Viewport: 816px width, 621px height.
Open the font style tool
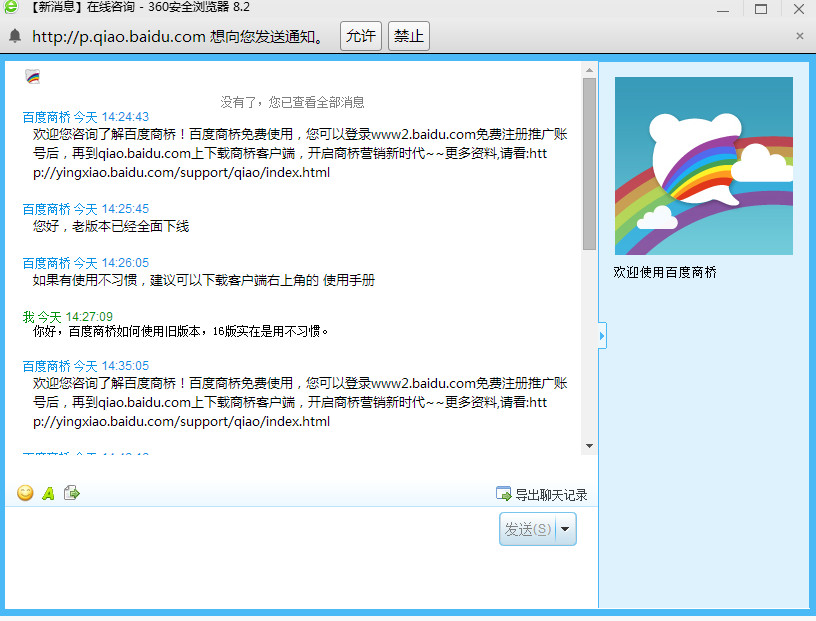[48, 493]
